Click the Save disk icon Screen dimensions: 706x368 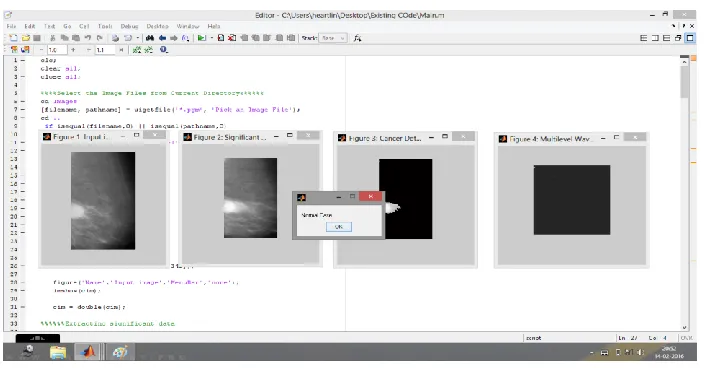click(37, 38)
